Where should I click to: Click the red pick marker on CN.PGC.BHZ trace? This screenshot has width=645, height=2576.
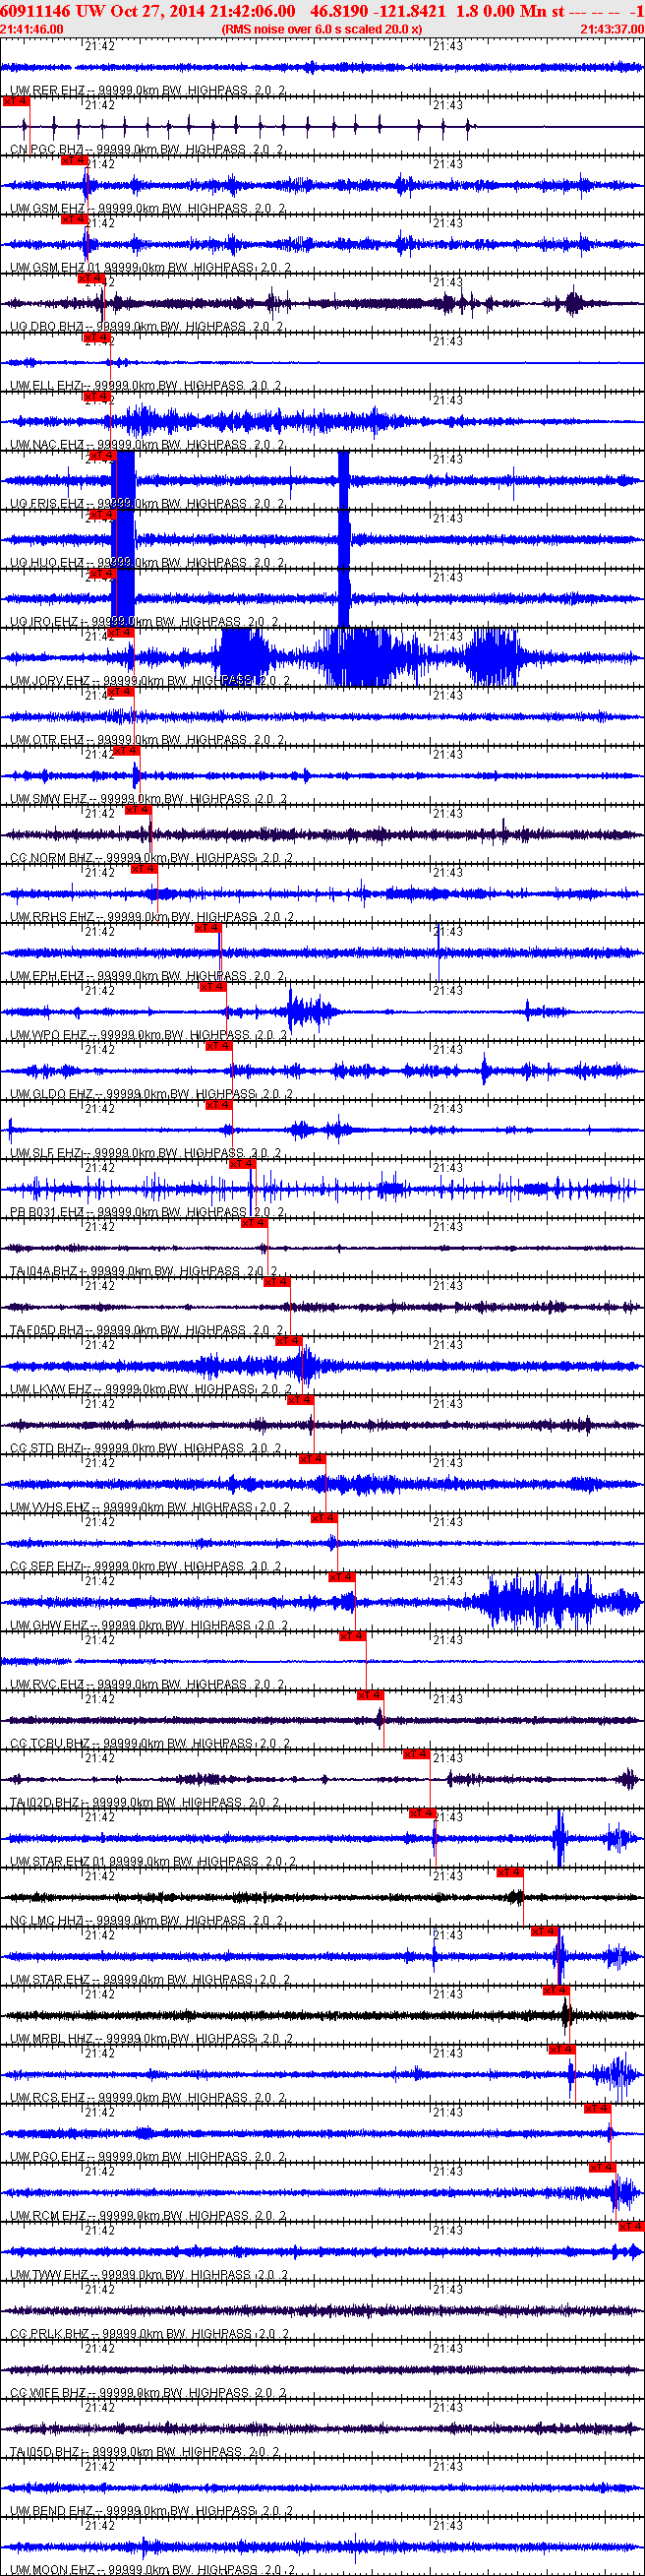point(17,101)
